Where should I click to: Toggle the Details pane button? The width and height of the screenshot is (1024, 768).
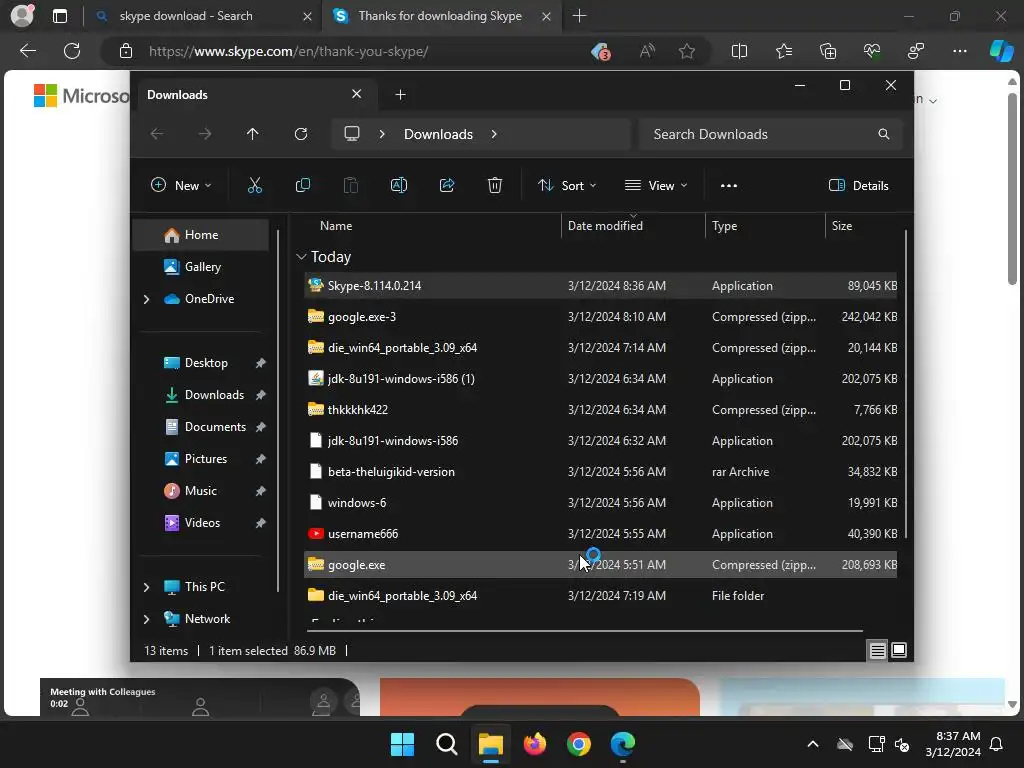859,185
